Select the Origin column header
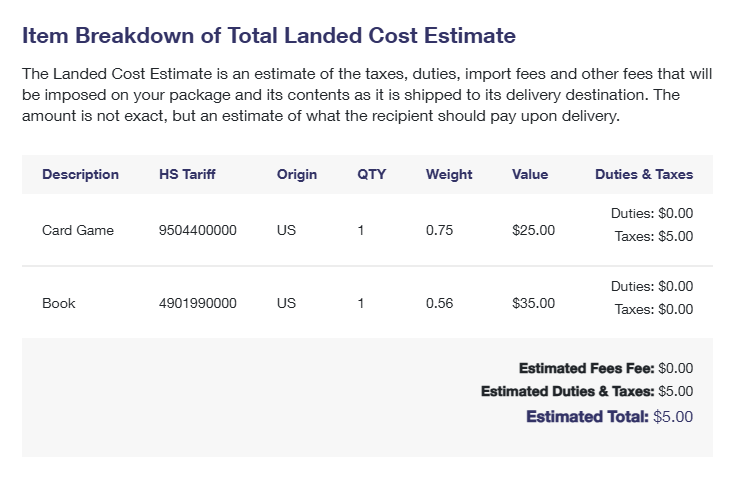Screen dimensions: 739x486 click(x=297, y=174)
